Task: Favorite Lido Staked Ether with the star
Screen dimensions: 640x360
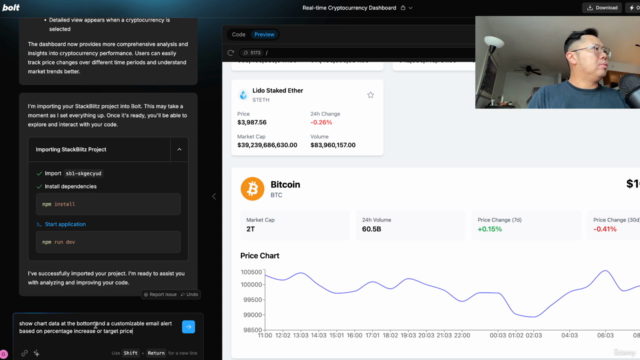Action: click(x=370, y=95)
